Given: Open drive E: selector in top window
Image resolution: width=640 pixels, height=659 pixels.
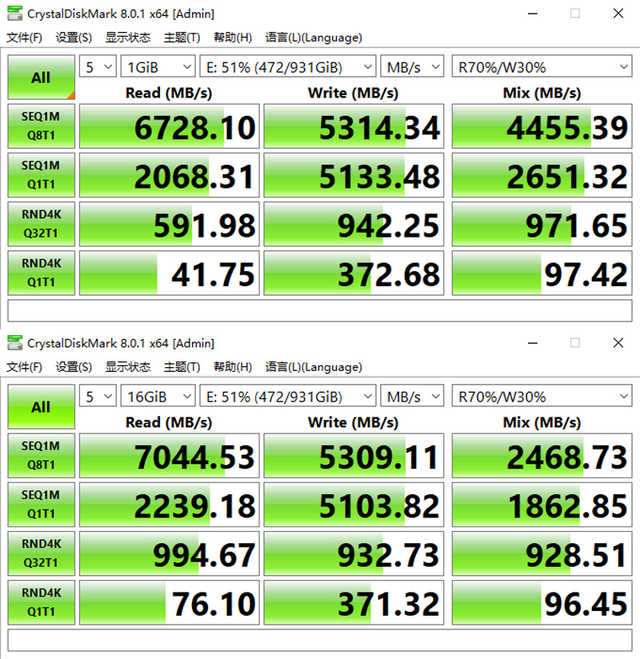Looking at the screenshot, I should pyautogui.click(x=288, y=66).
